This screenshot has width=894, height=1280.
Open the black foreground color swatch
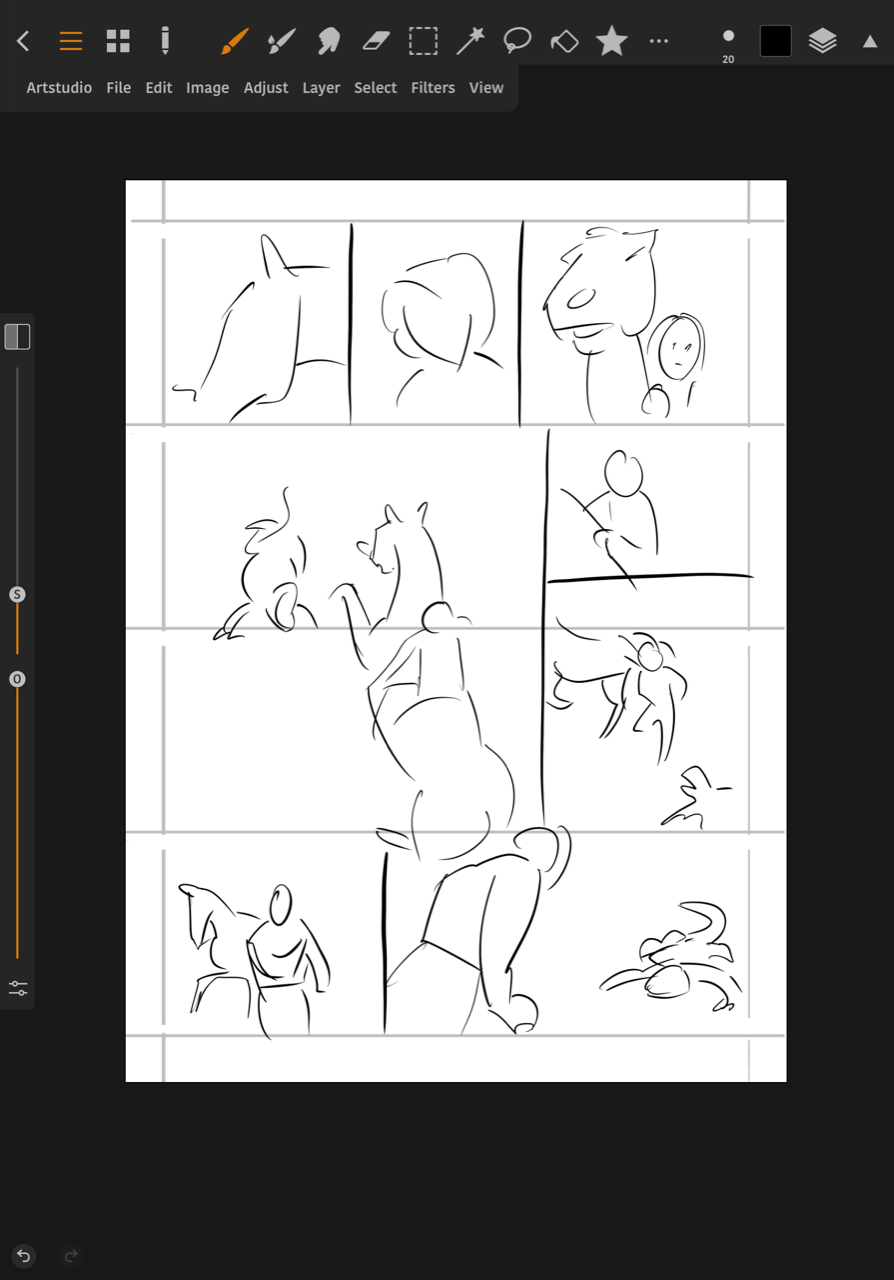pyautogui.click(x=775, y=41)
